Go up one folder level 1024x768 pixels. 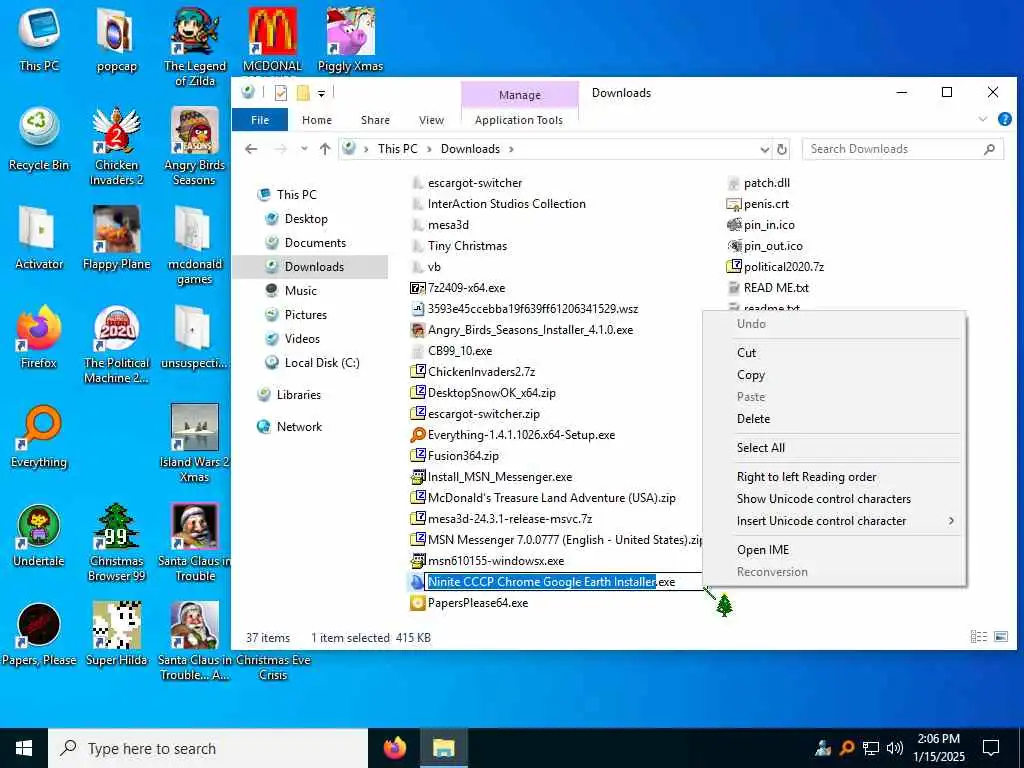click(325, 149)
